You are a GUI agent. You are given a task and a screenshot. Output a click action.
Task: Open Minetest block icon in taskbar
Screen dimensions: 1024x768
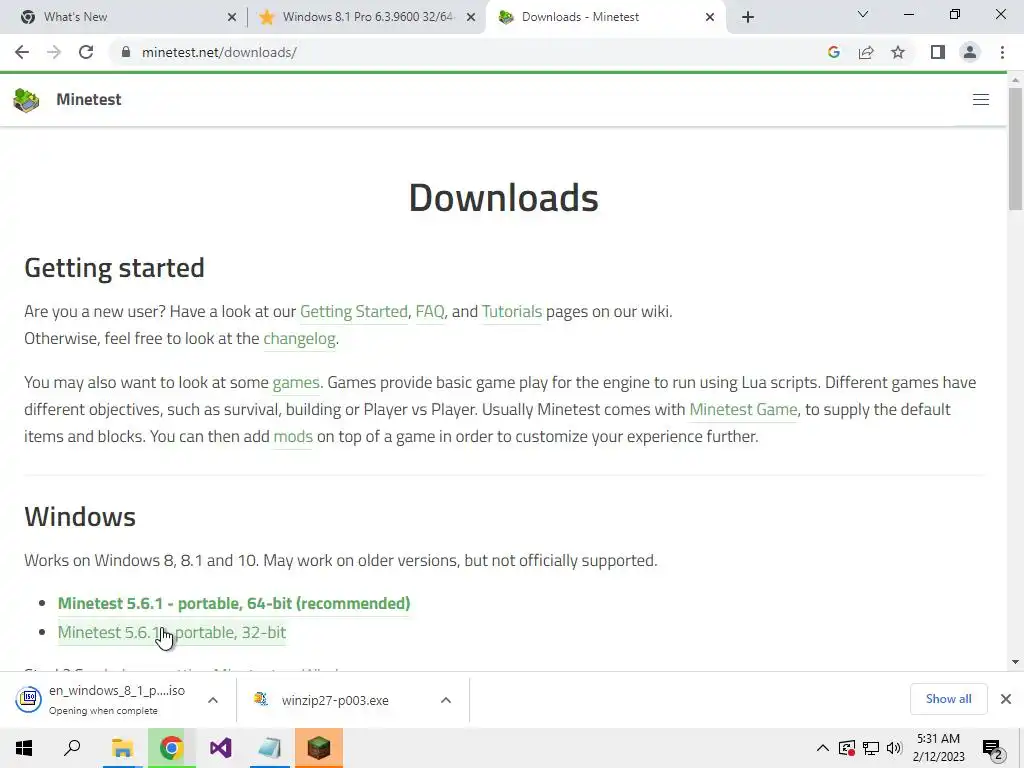(319, 748)
